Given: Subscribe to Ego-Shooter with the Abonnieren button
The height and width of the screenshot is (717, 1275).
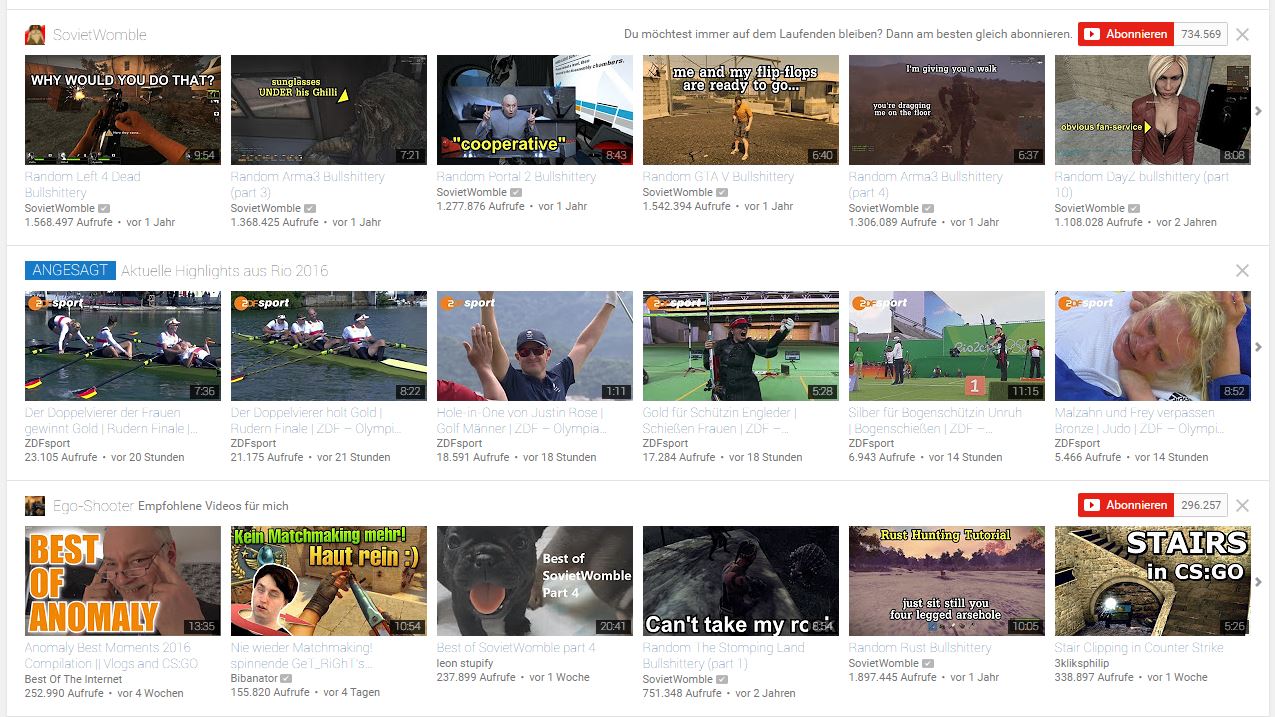Looking at the screenshot, I should [x=1125, y=505].
